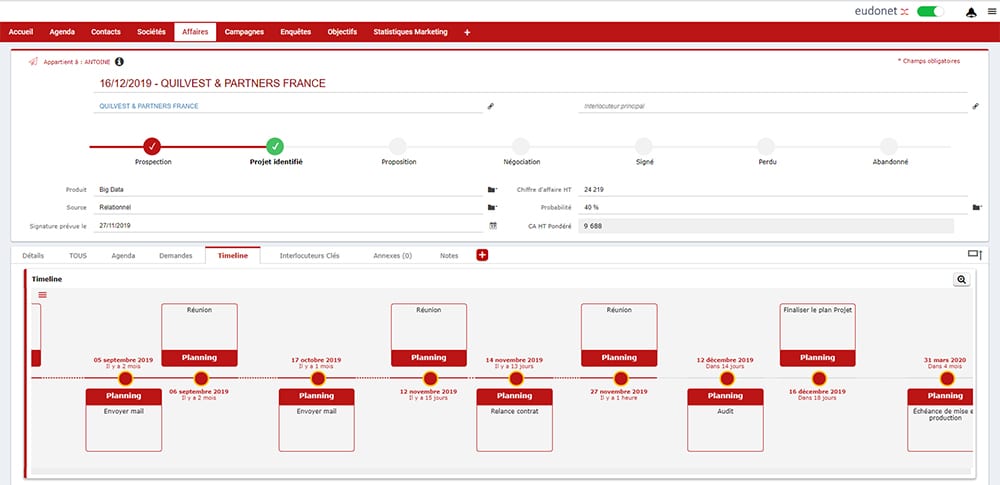Open the Finaliser le plan Projet card

pos(818,334)
